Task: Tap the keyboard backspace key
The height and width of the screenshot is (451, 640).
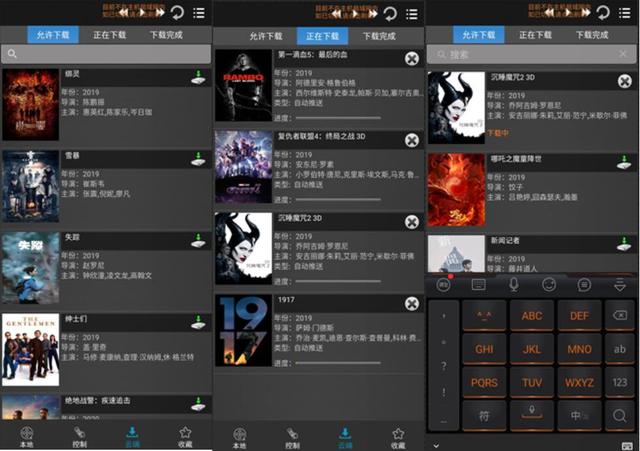Action: 620,315
